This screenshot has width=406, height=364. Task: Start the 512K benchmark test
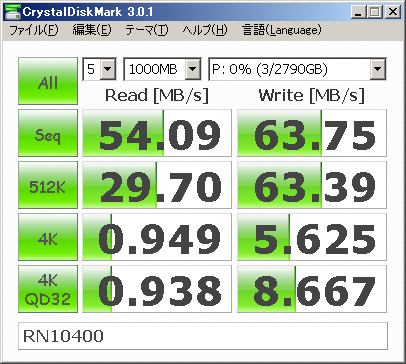point(48,185)
